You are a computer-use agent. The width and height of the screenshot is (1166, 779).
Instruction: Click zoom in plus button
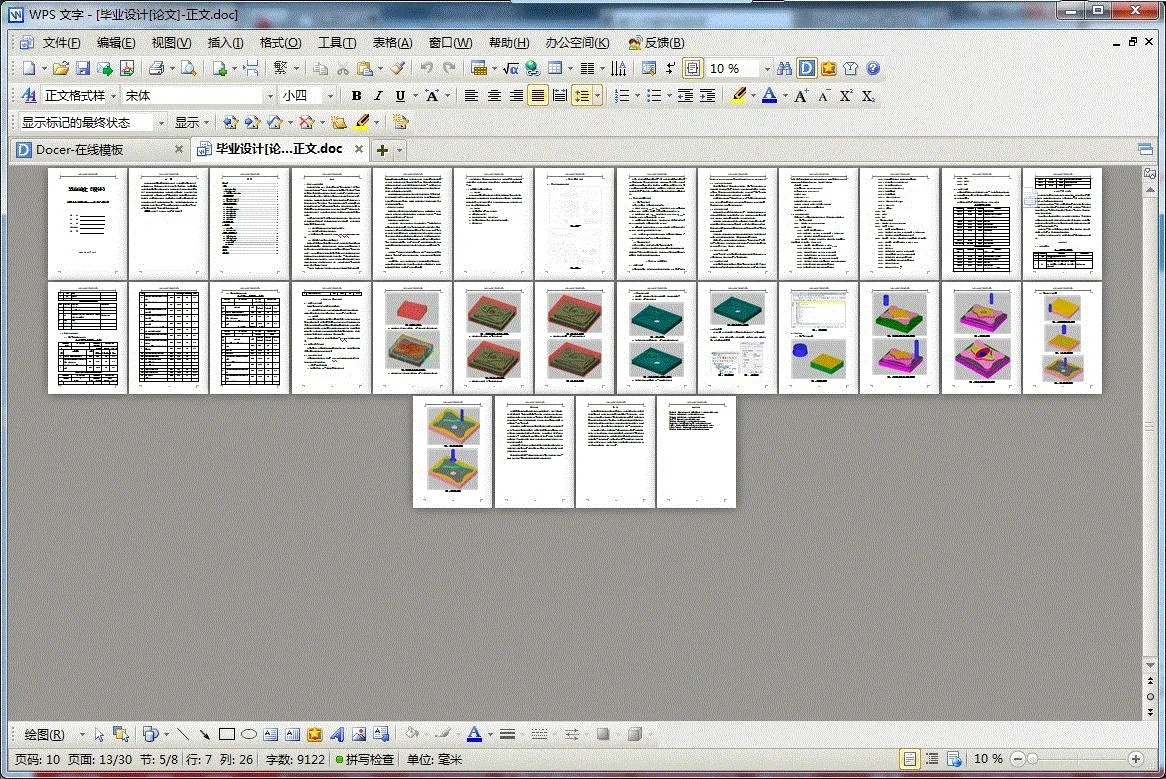[1136, 759]
